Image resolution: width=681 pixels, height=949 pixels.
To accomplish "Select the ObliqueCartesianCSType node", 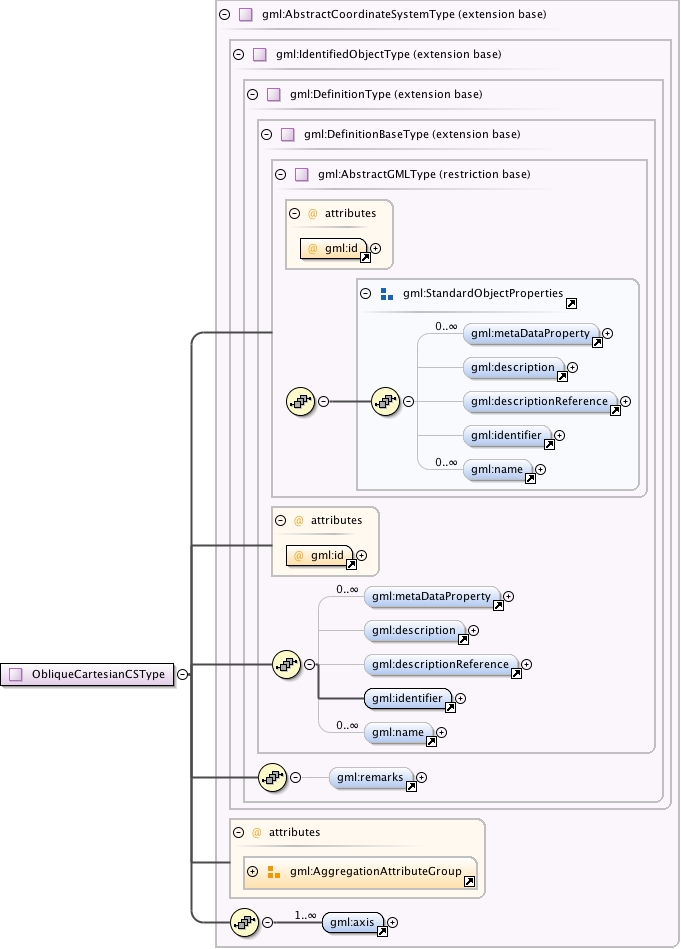I will click(x=87, y=674).
